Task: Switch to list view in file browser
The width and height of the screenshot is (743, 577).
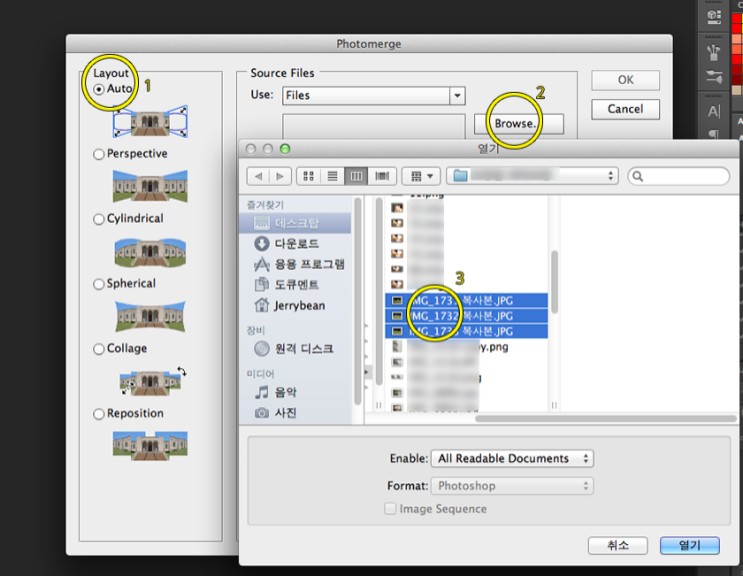Action: point(333,176)
